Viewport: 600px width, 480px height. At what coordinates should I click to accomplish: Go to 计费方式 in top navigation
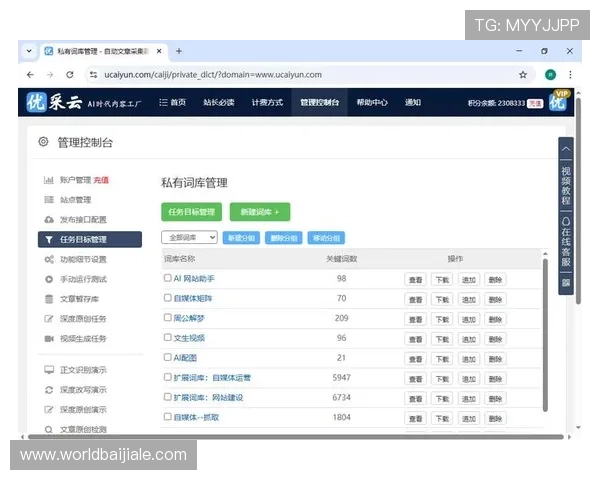point(267,102)
